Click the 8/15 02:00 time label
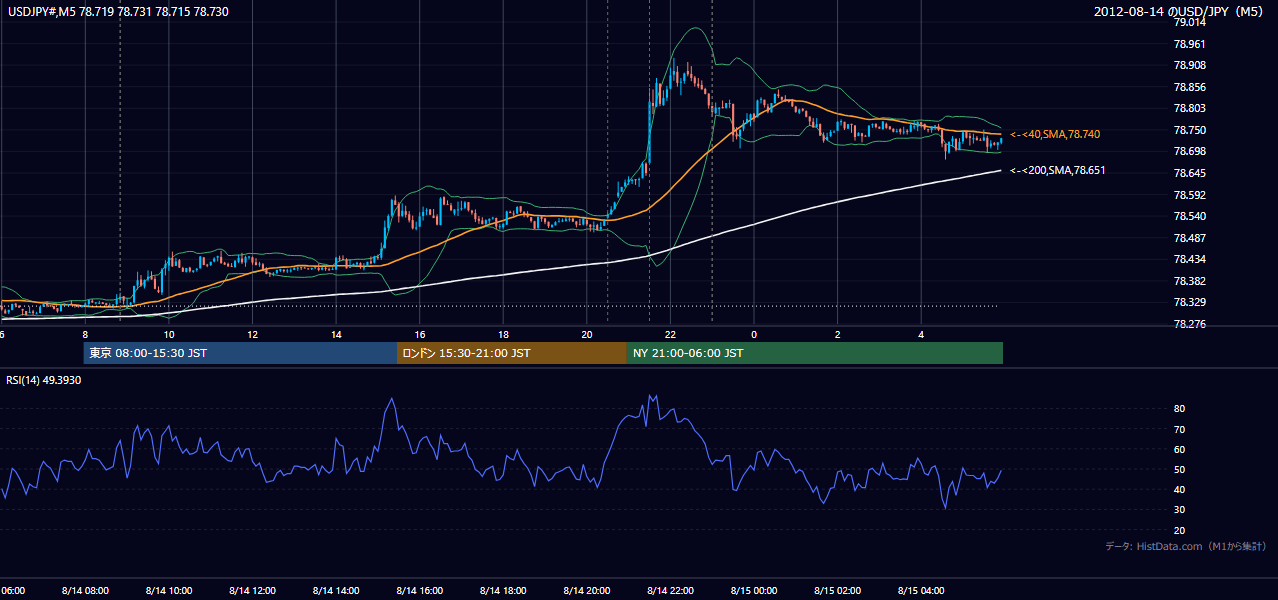Image resolution: width=1278 pixels, height=600 pixels. pyautogui.click(x=837, y=591)
